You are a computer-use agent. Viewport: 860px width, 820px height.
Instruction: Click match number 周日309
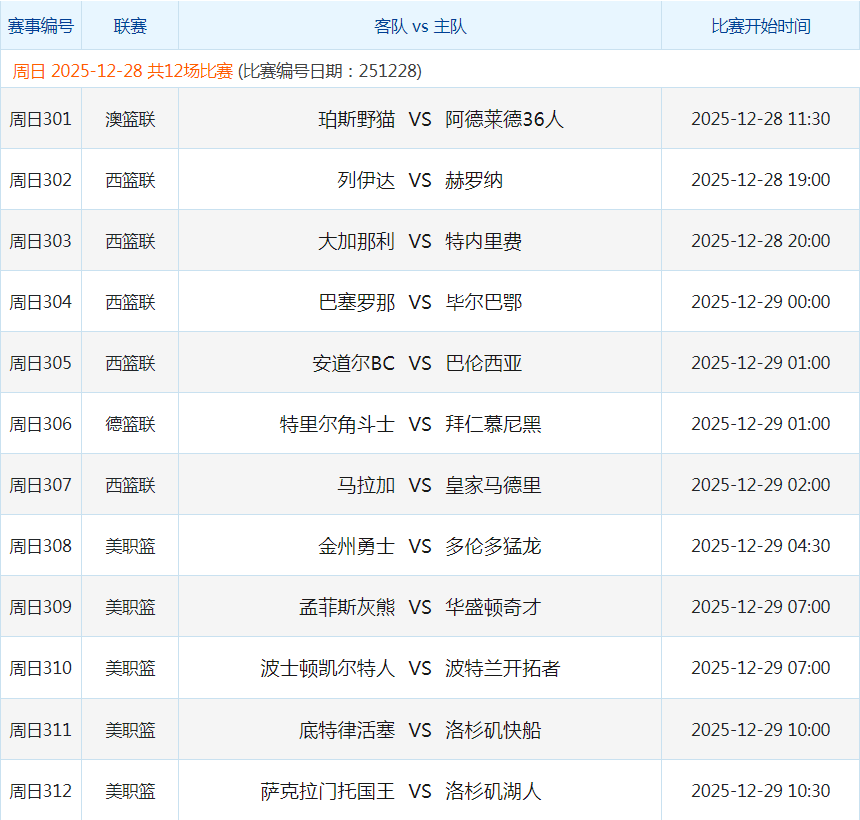click(41, 606)
